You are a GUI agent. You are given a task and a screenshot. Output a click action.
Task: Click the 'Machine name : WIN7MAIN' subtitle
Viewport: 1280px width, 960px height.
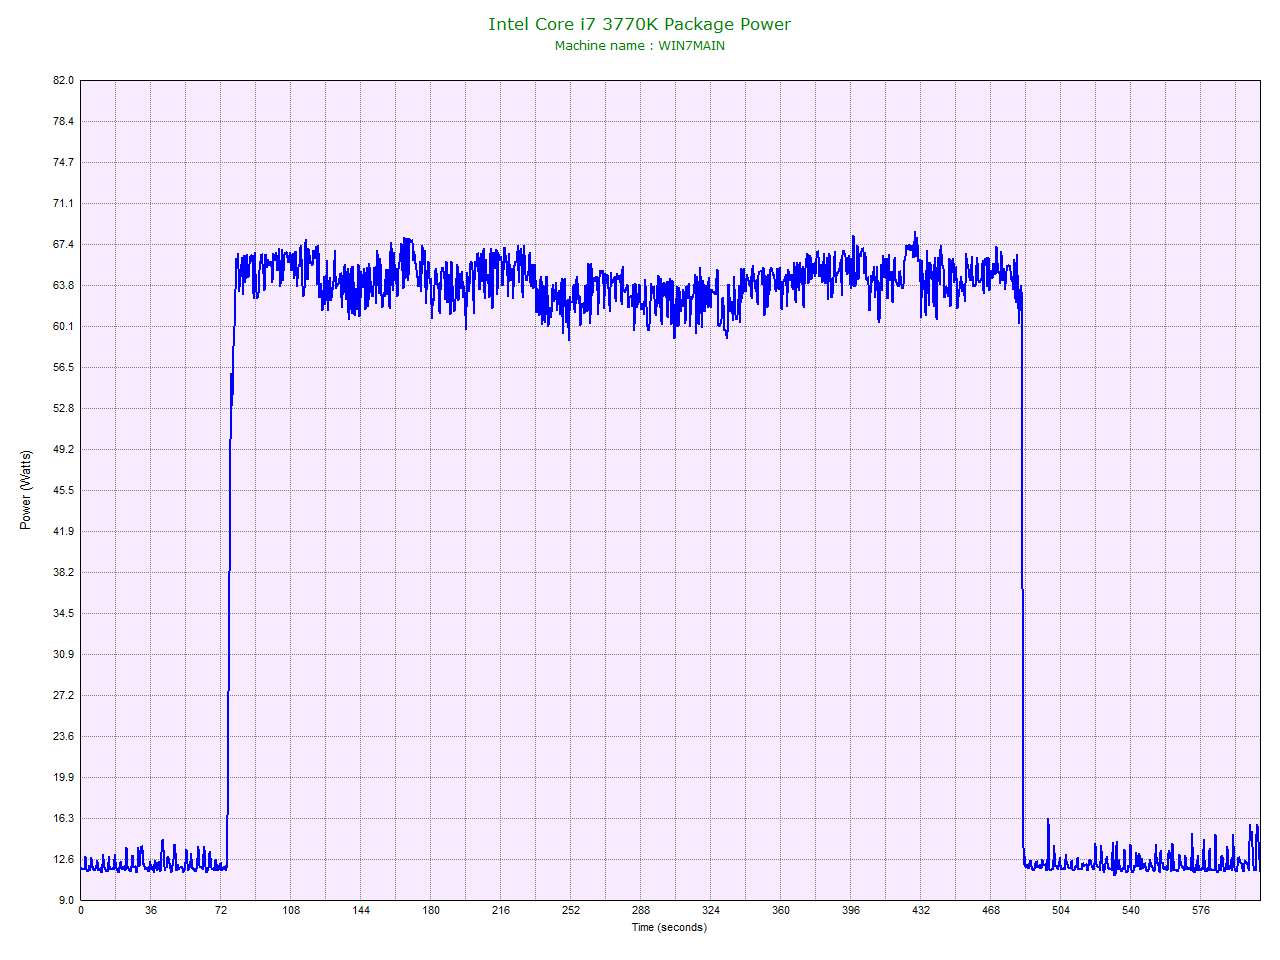pos(640,46)
